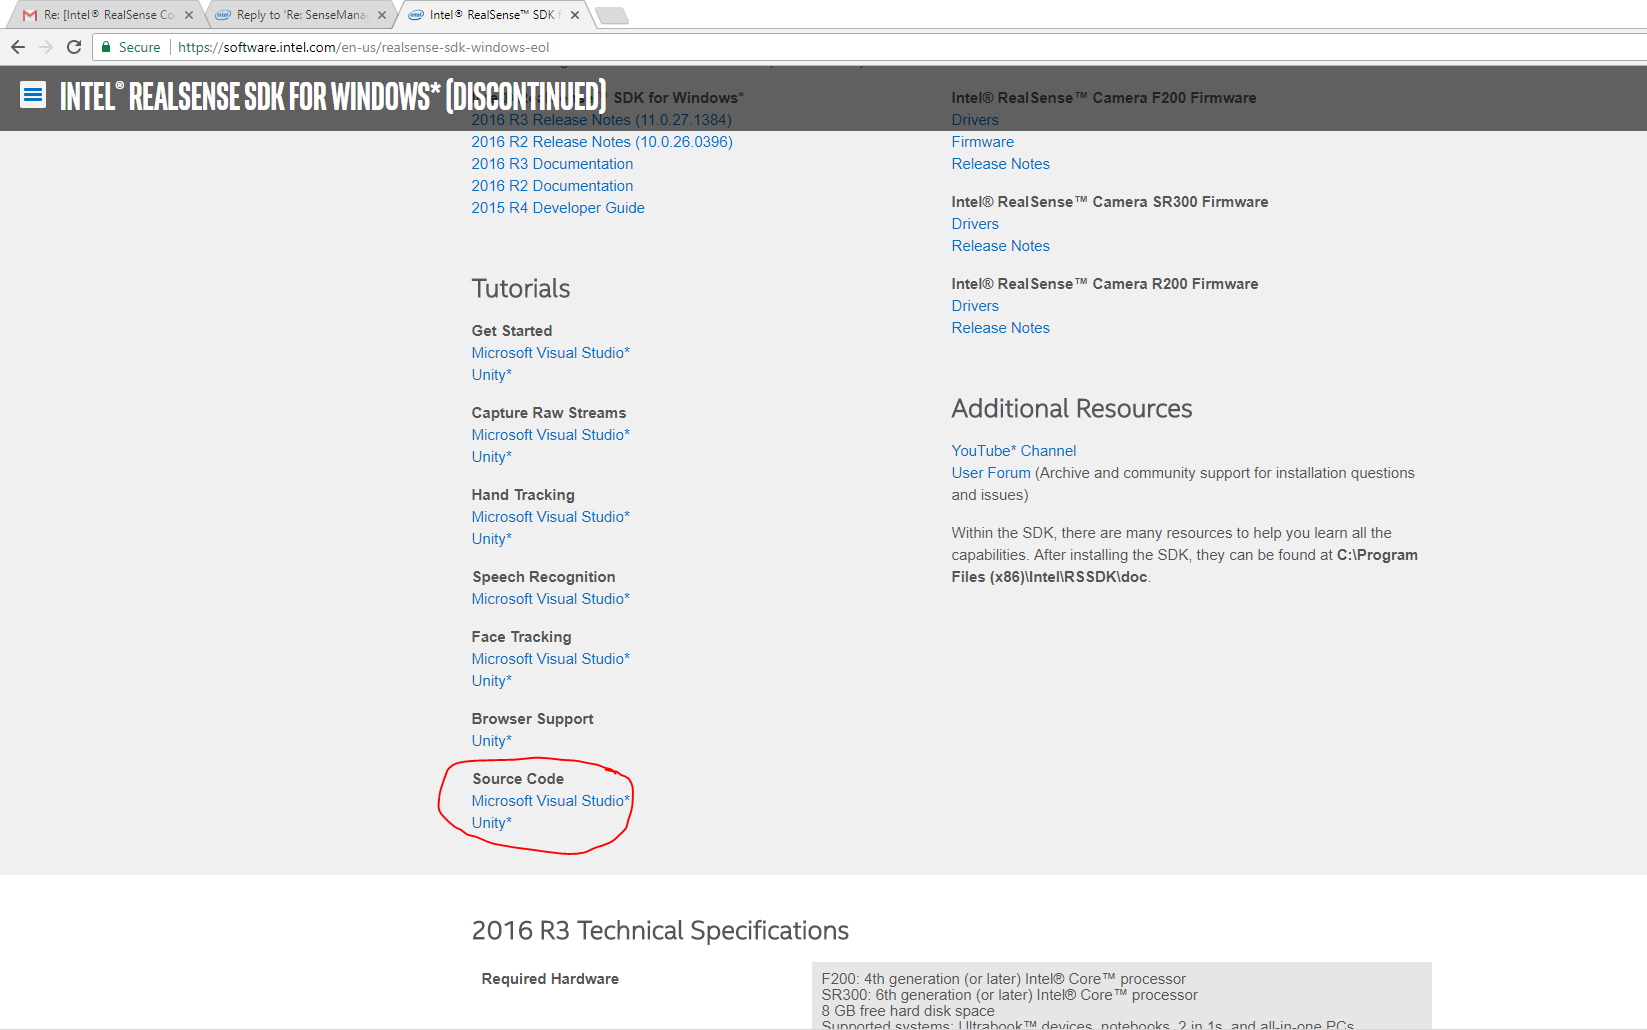Open the User Forum link
This screenshot has width=1647, height=1030.
pos(990,473)
